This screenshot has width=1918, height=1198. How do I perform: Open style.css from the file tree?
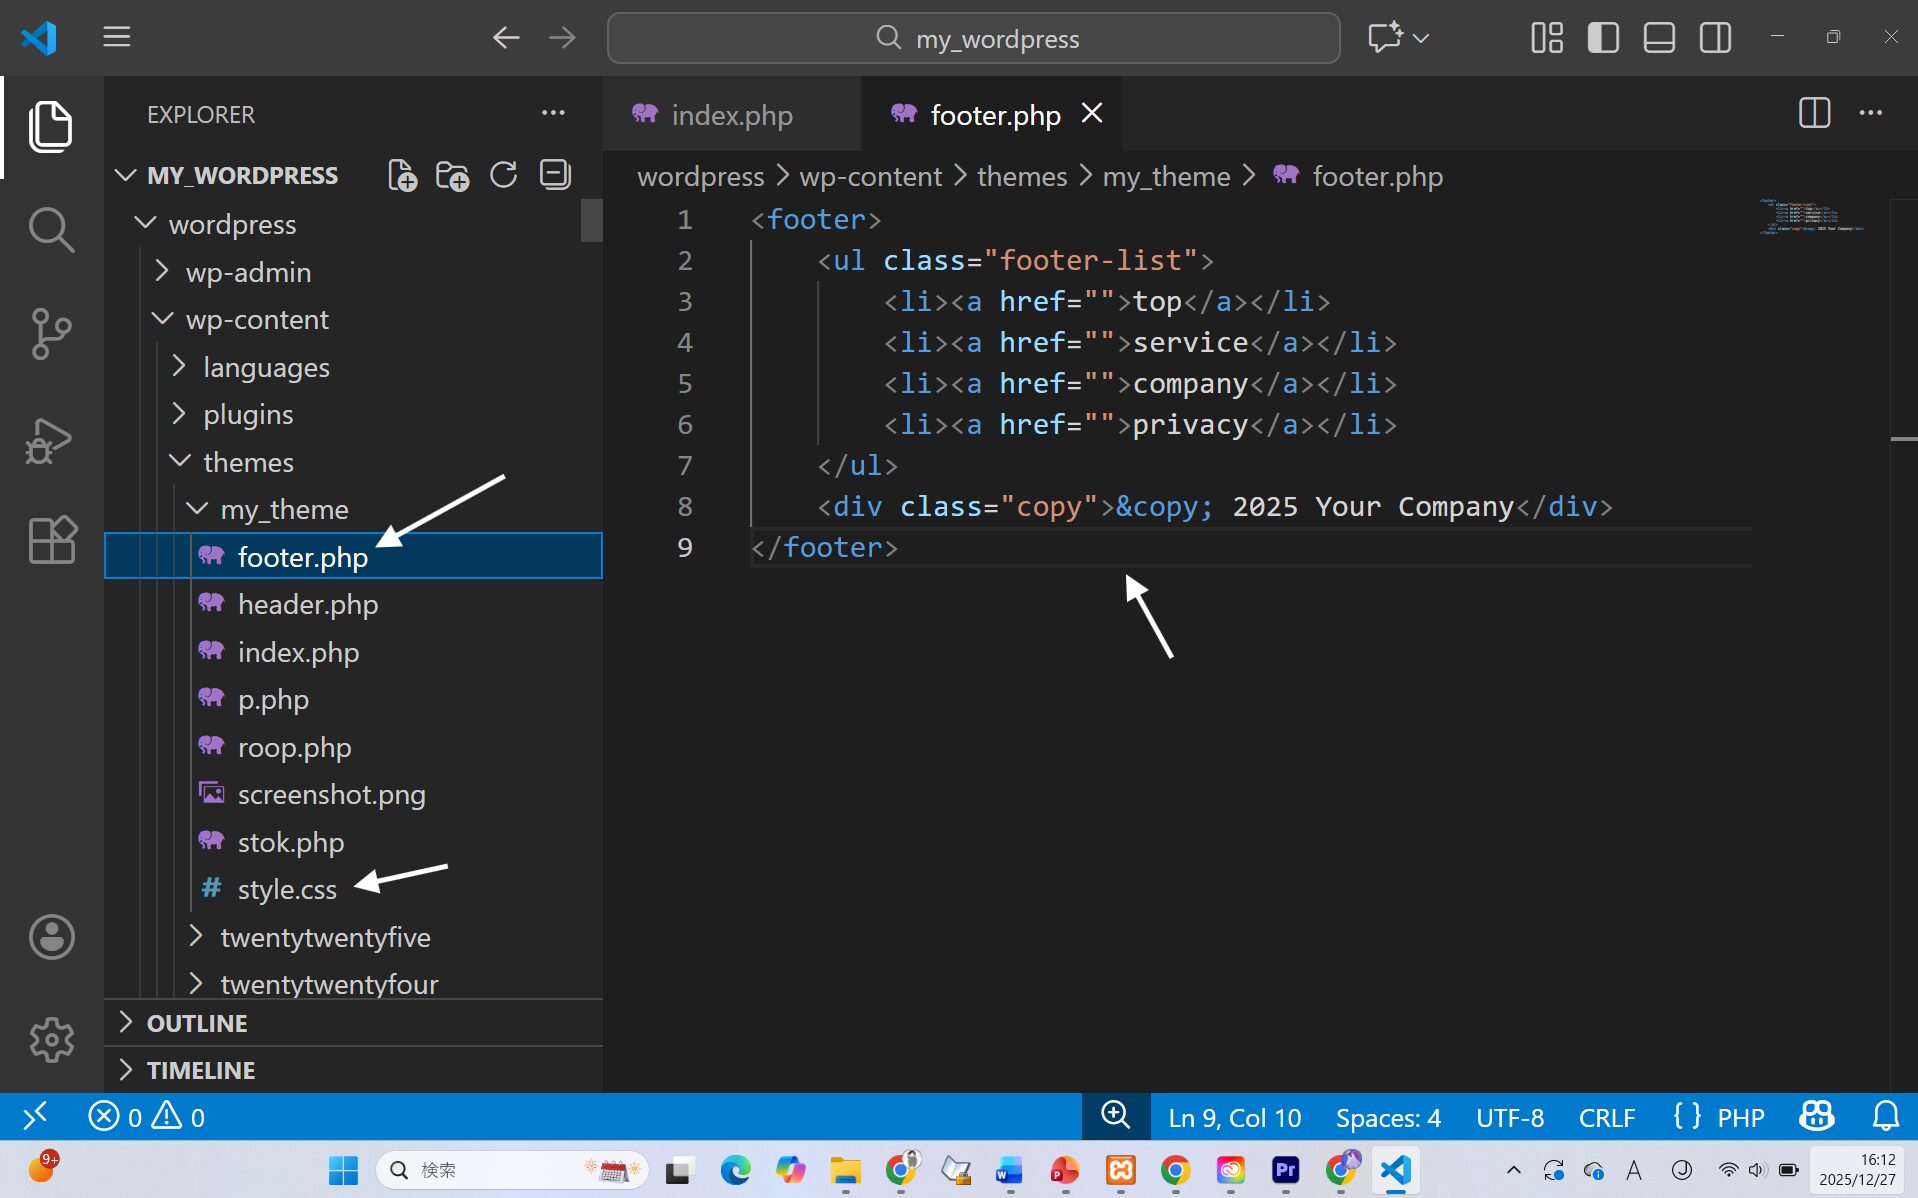pyautogui.click(x=287, y=889)
